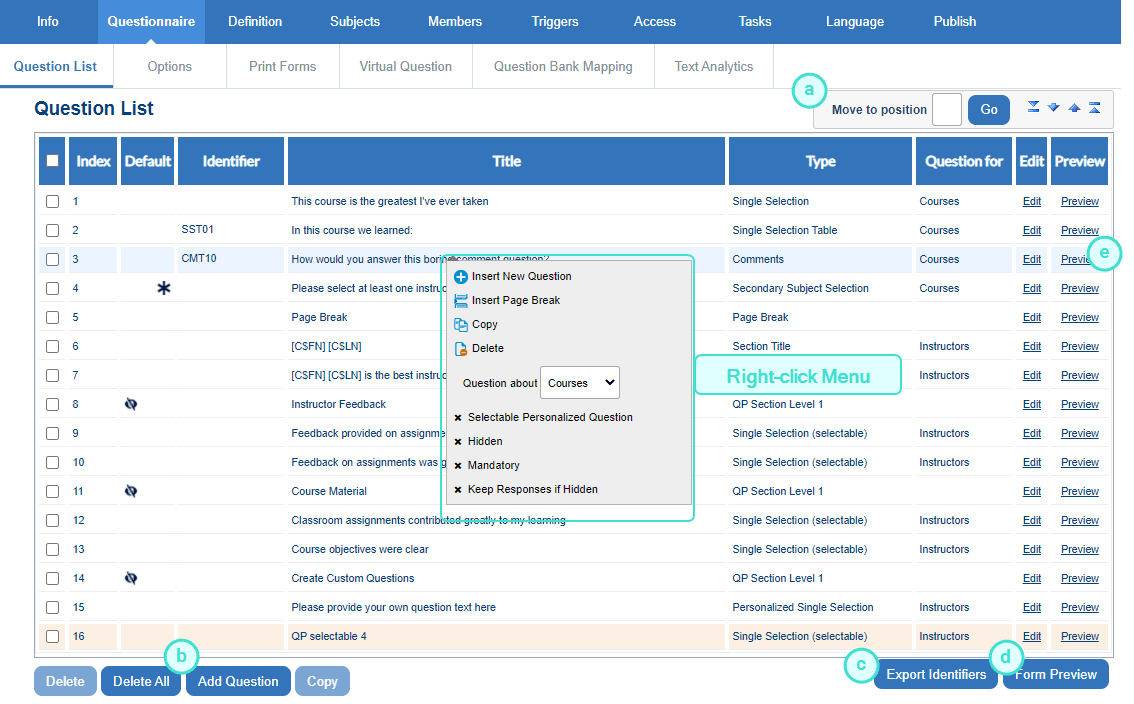Switch to the Language tab
1134x704 pixels.
pos(855,22)
